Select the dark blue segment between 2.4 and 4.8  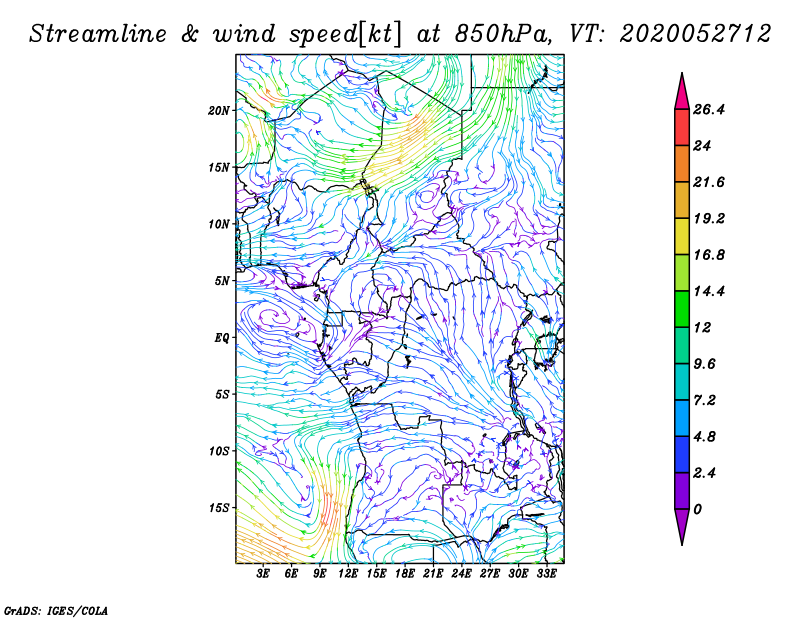click(x=682, y=454)
